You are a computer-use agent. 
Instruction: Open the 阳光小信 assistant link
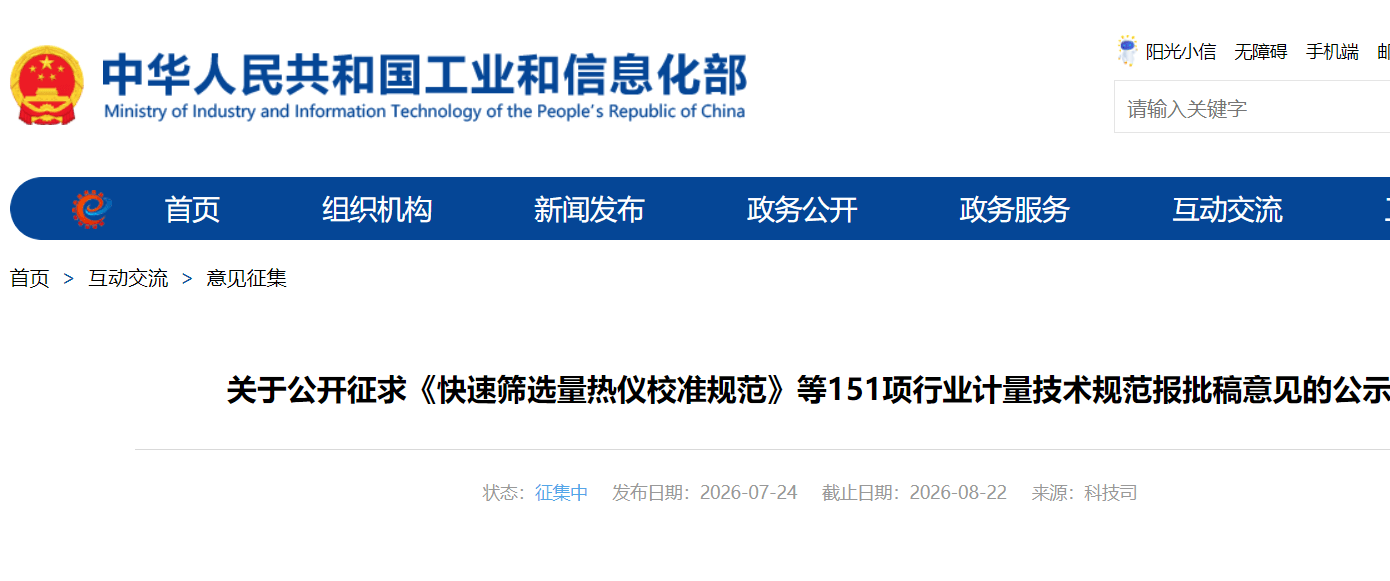pos(1180,52)
